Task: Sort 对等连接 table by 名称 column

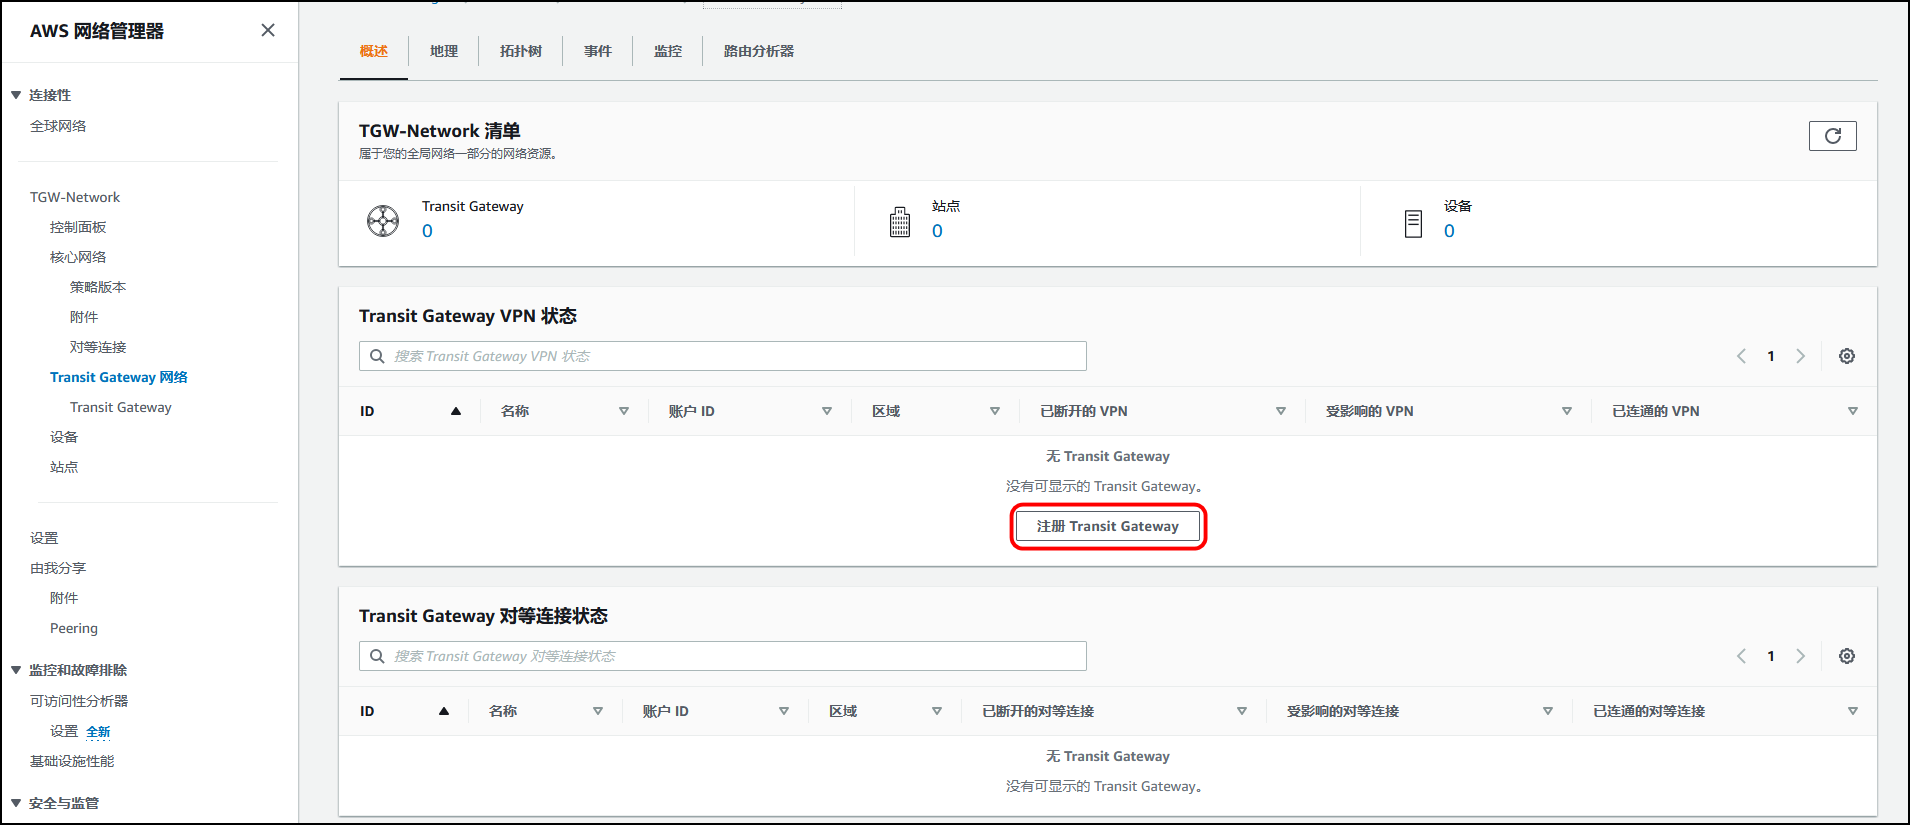Action: tap(598, 711)
